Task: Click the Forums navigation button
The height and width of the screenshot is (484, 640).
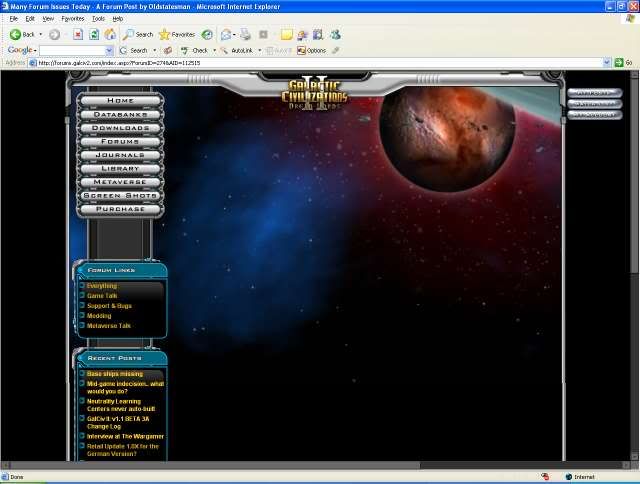Action: 120,141
